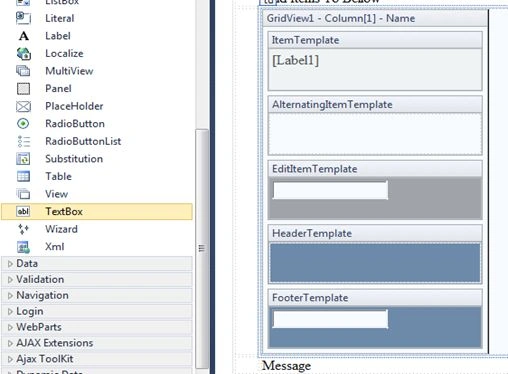Click the View control icon
Image resolution: width=508 pixels, height=374 pixels.
23,194
